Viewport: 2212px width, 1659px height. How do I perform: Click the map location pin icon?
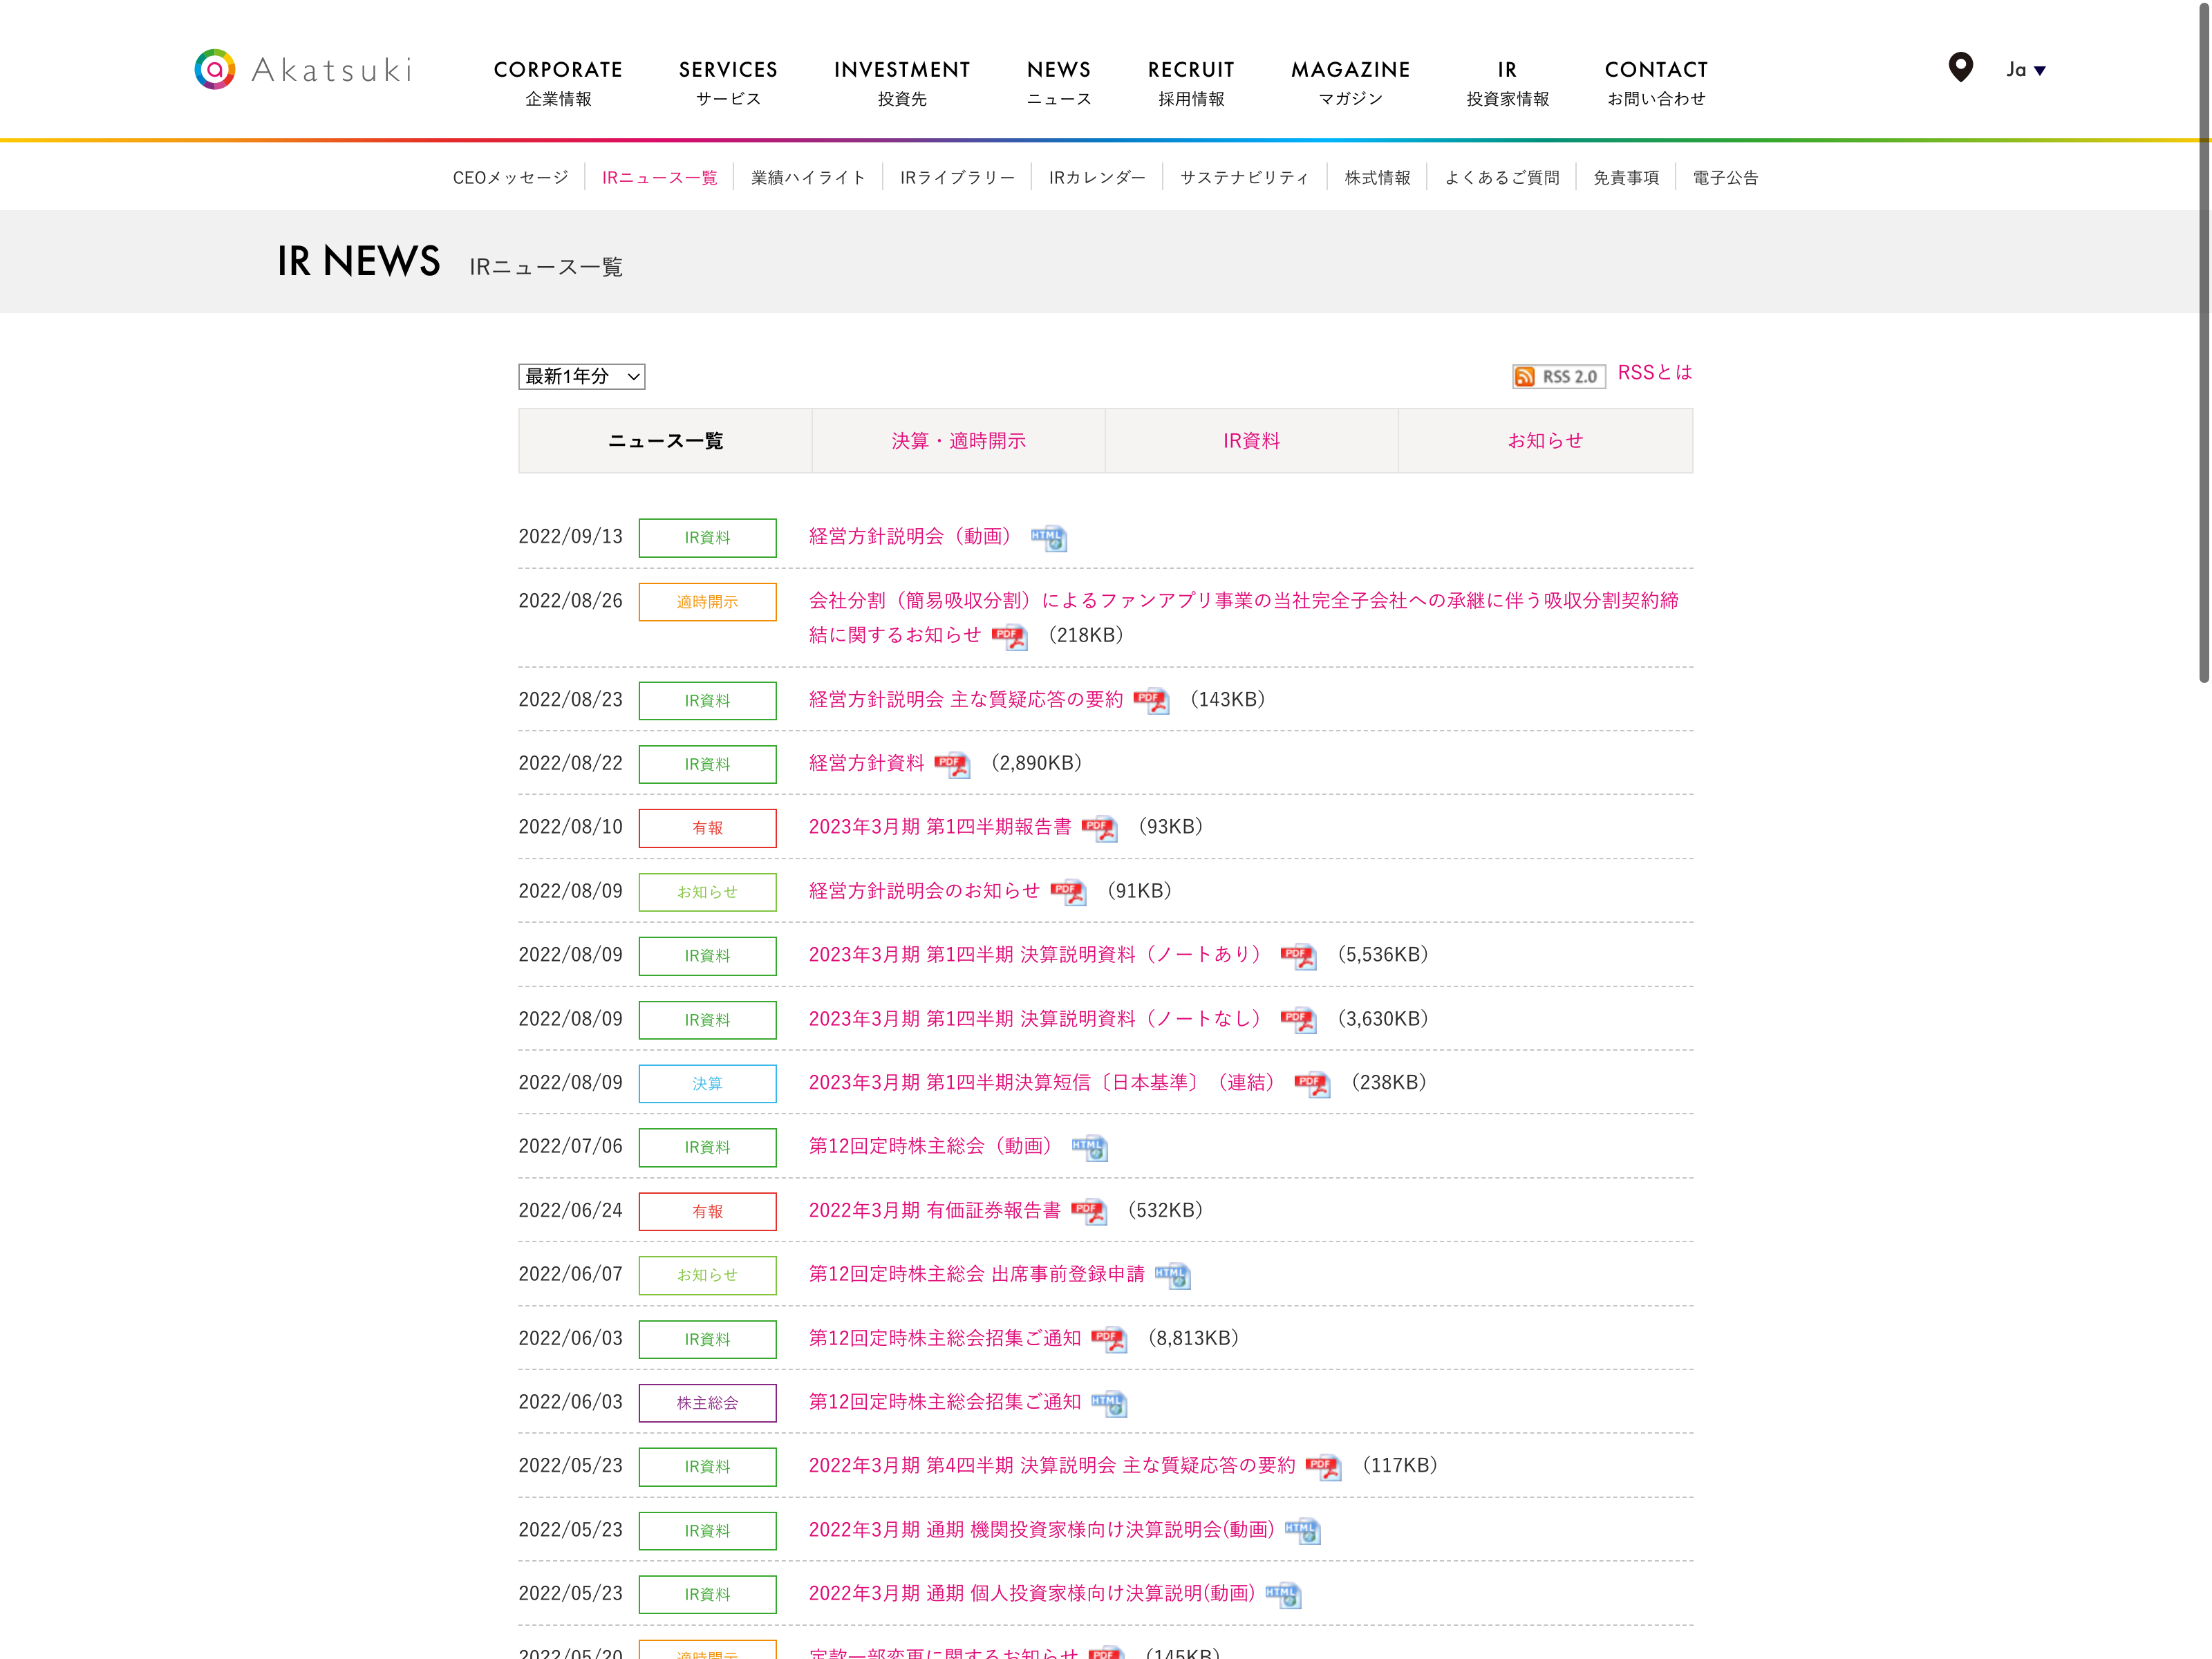[x=1960, y=67]
